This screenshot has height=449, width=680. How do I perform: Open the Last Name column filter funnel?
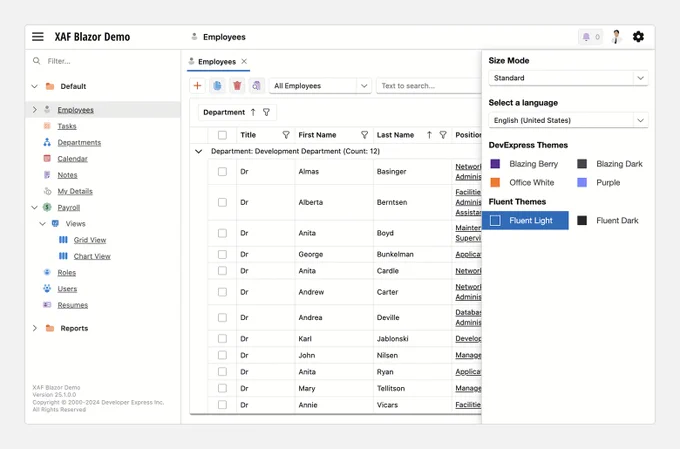tap(443, 135)
